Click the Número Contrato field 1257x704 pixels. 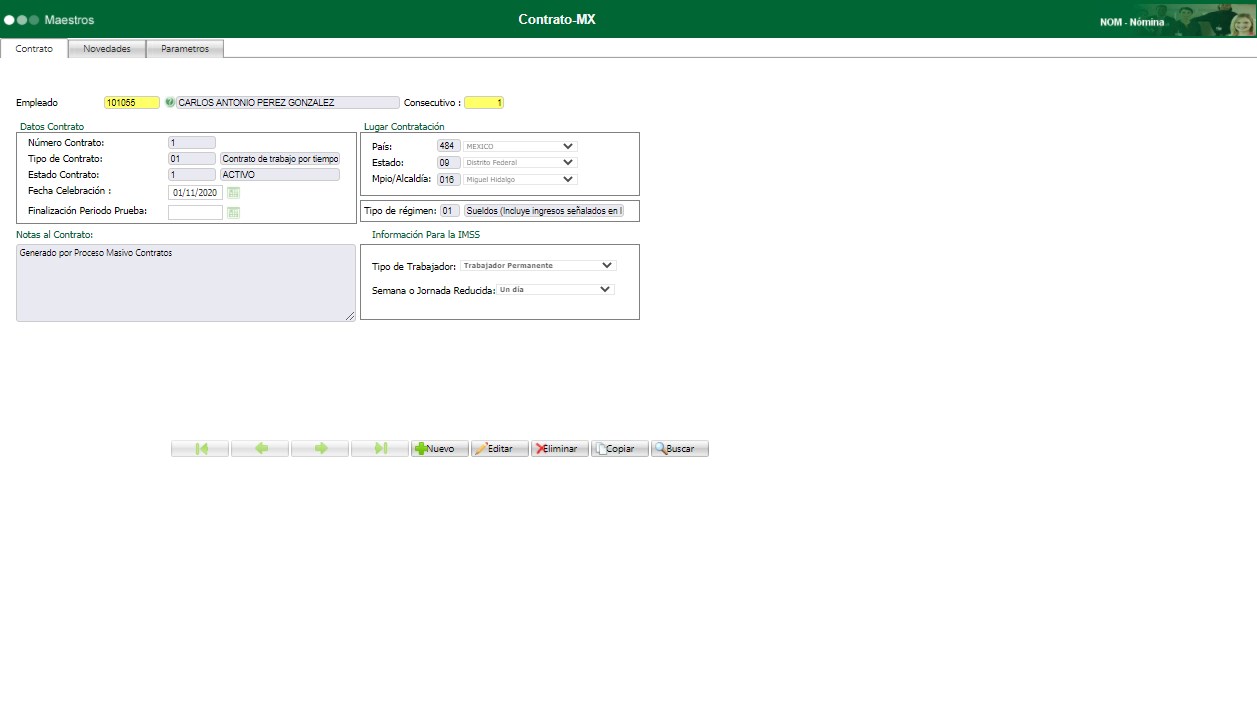pyautogui.click(x=192, y=143)
